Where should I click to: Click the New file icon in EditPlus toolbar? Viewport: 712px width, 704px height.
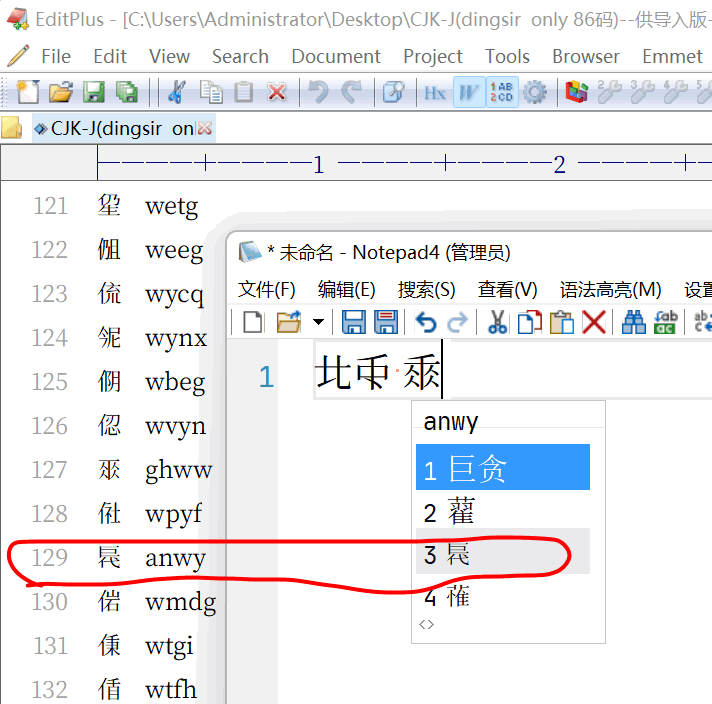29,93
